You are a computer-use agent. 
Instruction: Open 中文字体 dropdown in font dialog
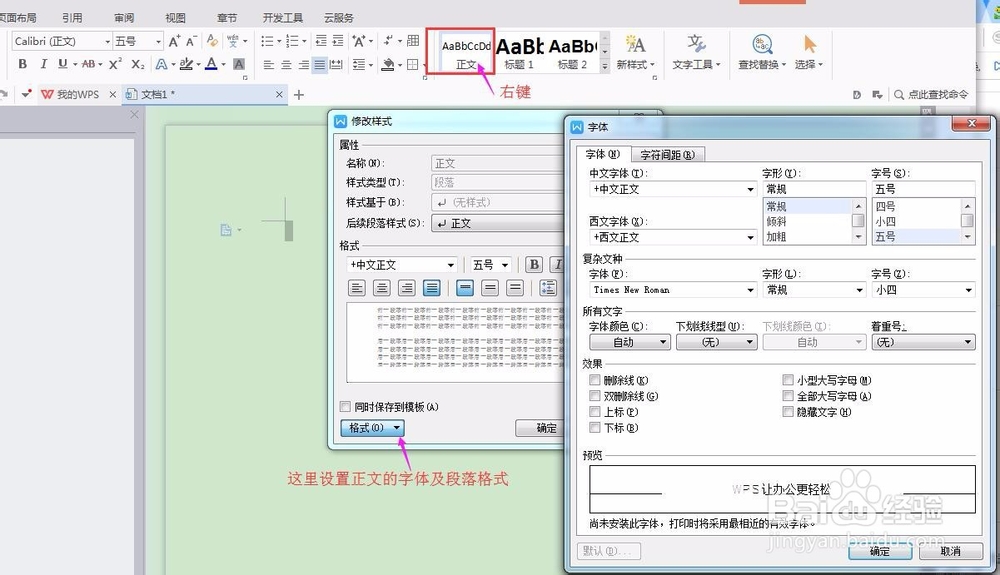[x=750, y=189]
